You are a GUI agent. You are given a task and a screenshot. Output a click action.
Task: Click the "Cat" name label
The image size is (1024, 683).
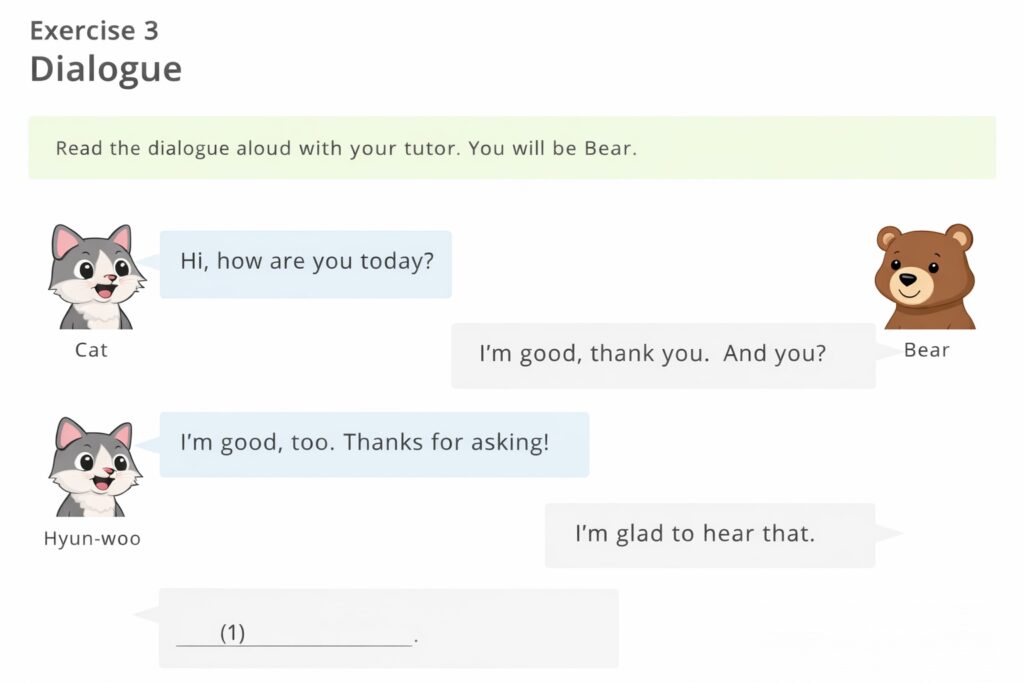91,351
